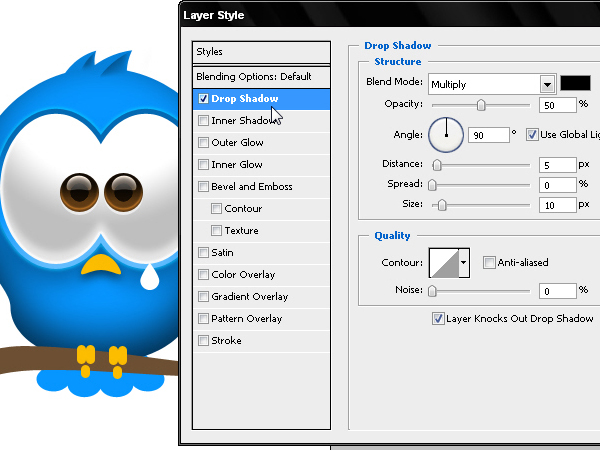Open the Styles section
600x450 pixels.
coord(261,52)
